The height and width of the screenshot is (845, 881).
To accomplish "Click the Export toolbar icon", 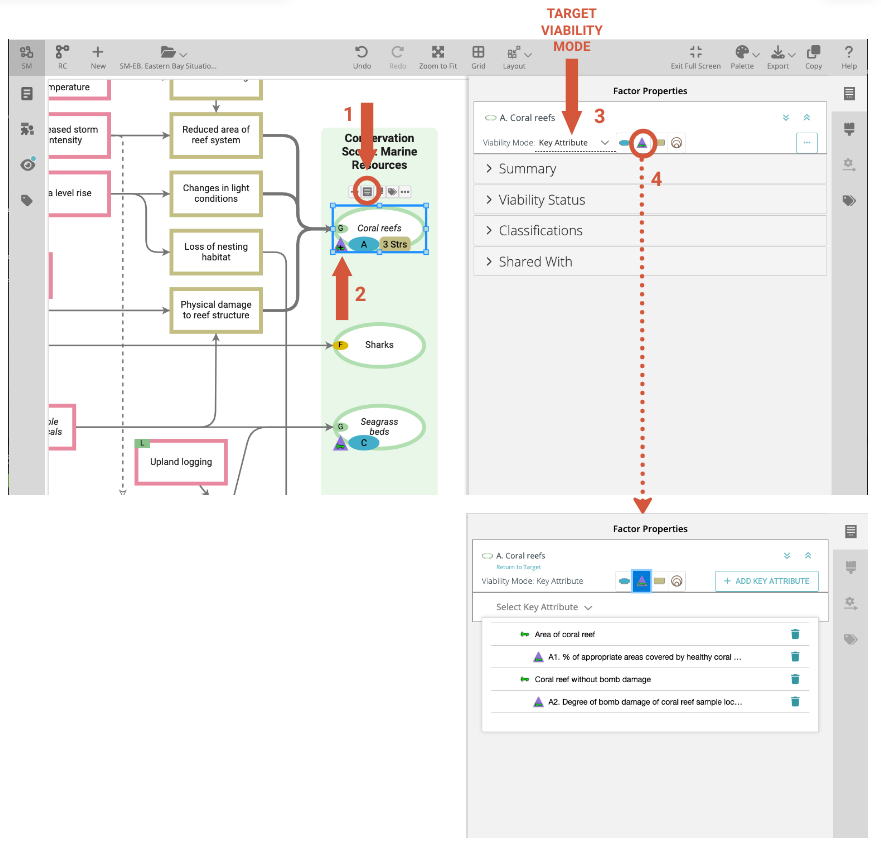I will click(778, 54).
